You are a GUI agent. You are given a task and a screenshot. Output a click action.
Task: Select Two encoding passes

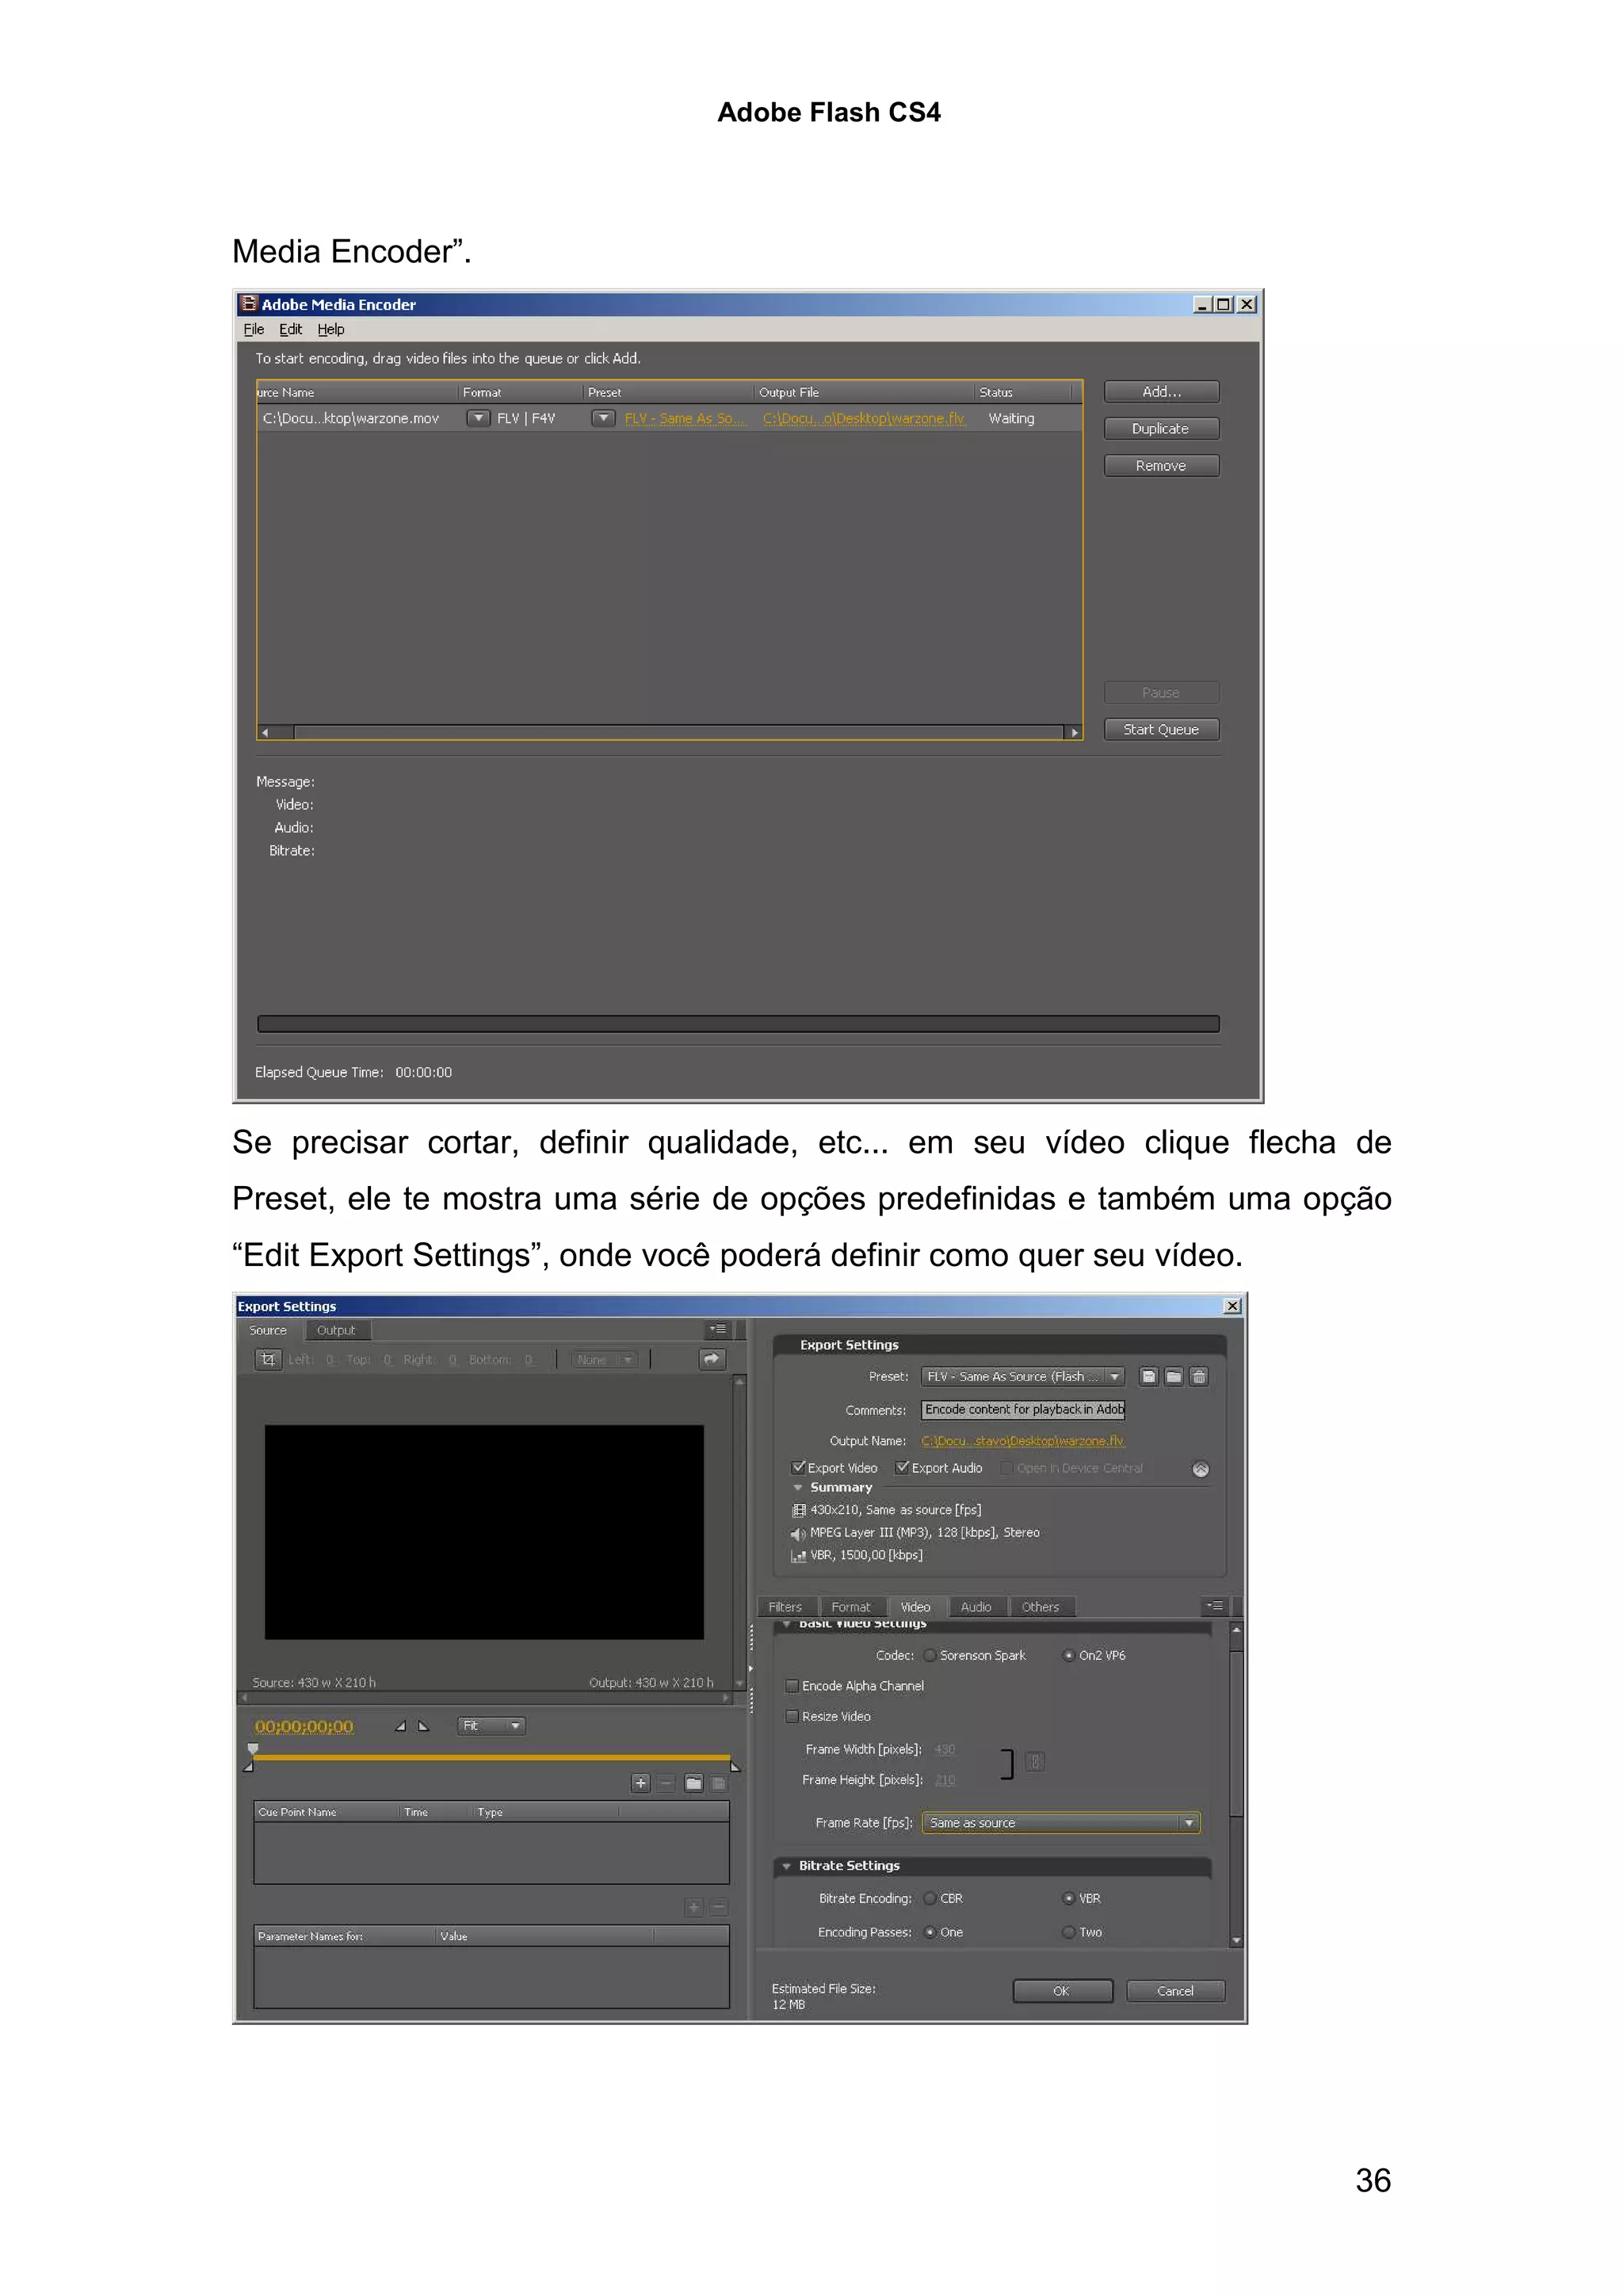(1068, 1933)
